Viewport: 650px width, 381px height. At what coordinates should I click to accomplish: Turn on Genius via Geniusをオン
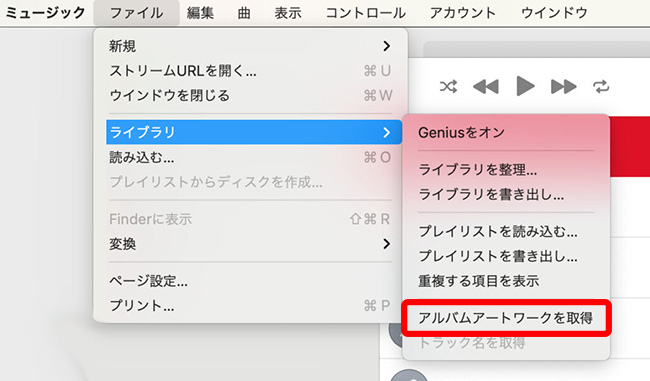point(506,133)
